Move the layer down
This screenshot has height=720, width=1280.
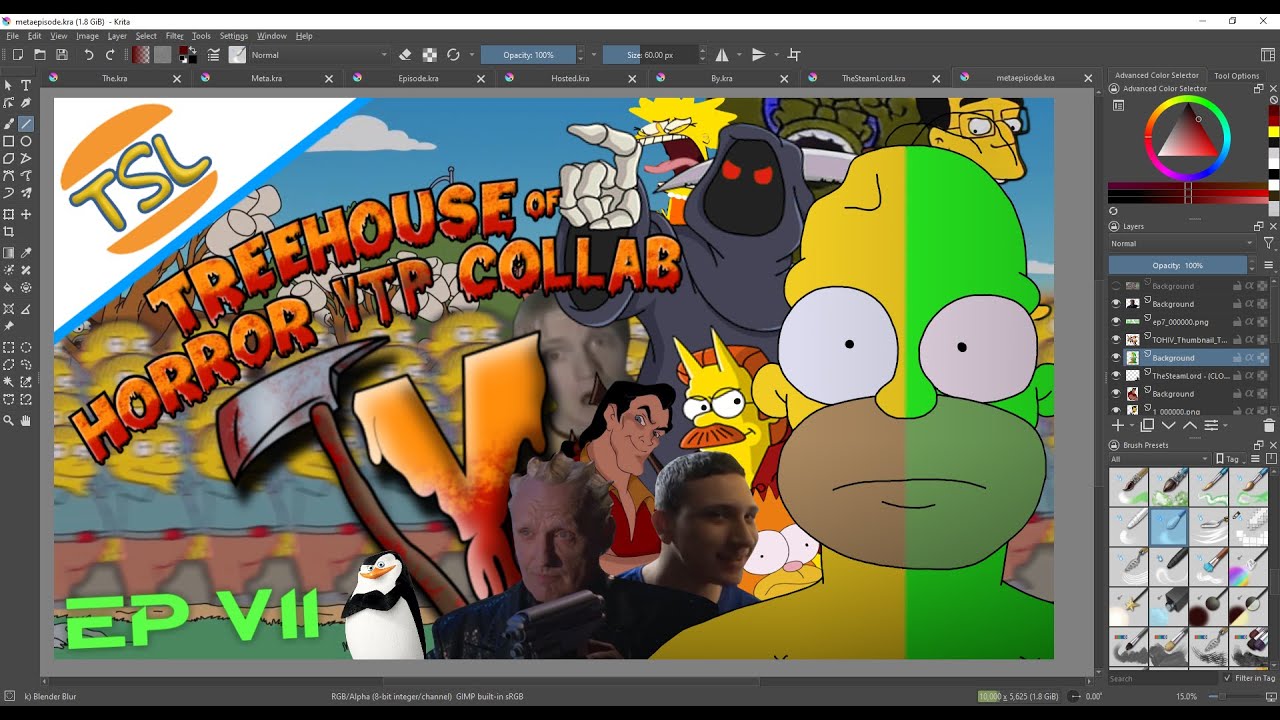pos(1168,426)
